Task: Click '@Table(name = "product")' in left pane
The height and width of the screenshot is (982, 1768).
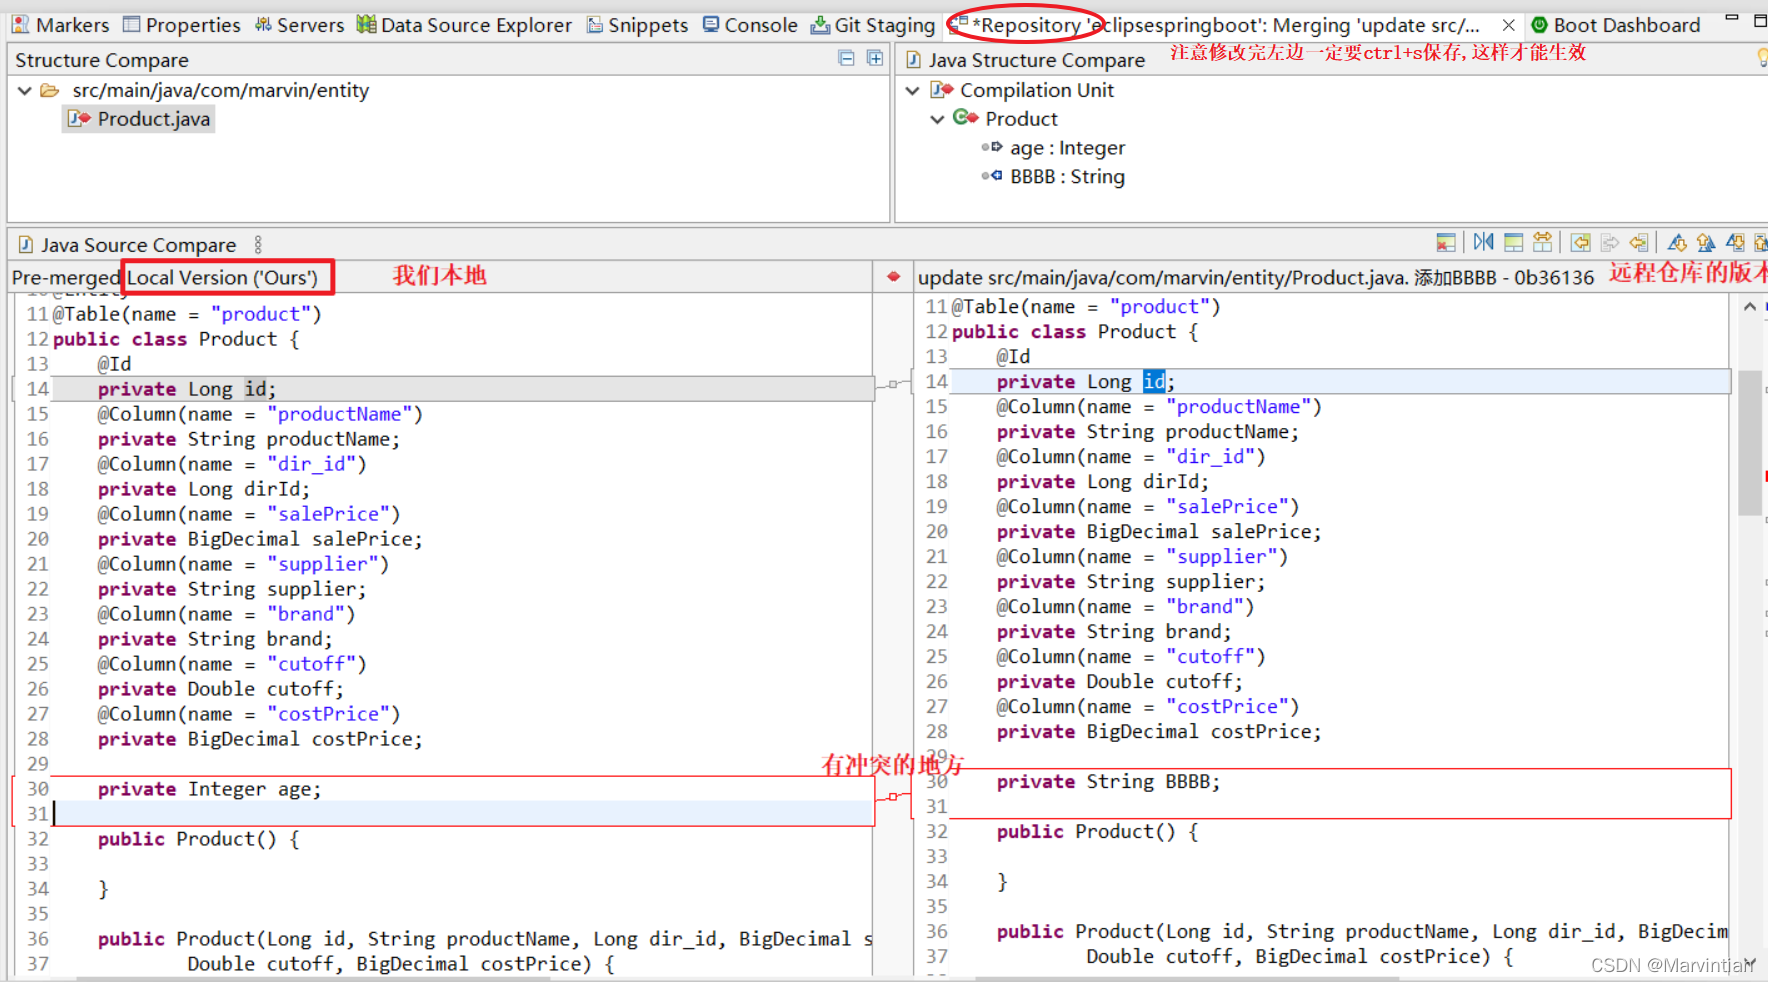Action: [187, 314]
